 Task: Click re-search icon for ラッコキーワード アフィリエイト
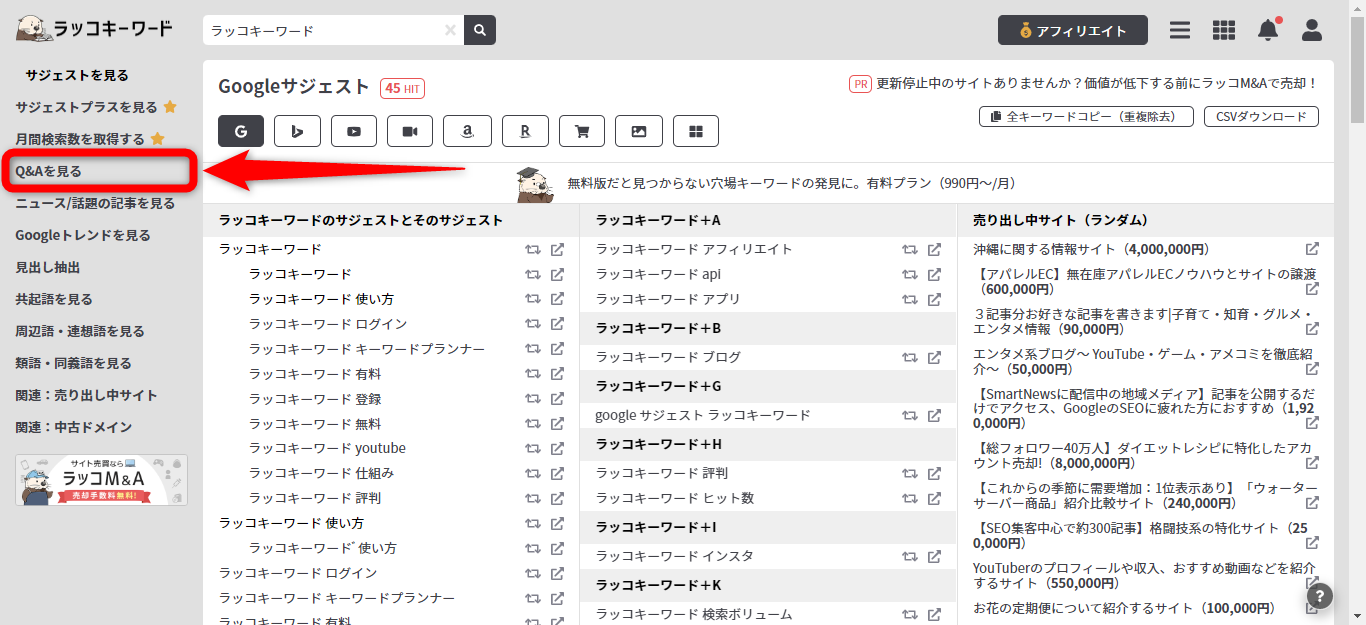(910, 249)
